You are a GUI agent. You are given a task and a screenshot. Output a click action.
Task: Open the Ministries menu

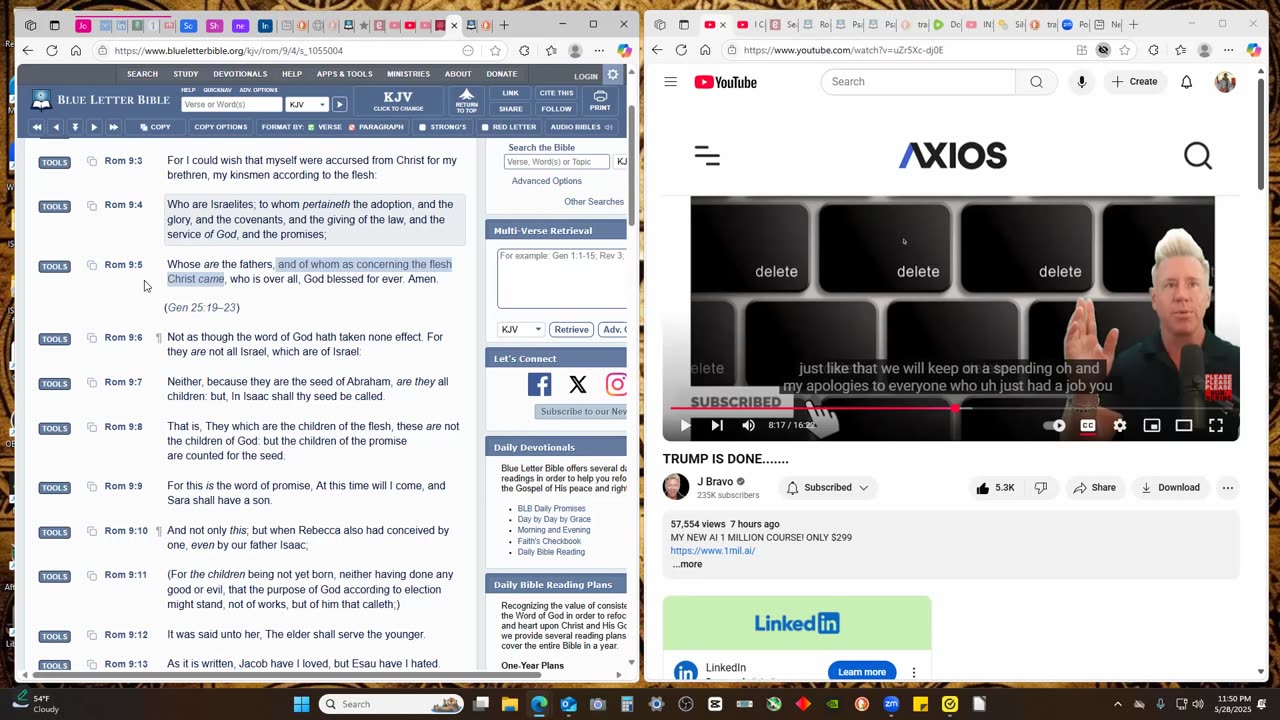coord(408,74)
